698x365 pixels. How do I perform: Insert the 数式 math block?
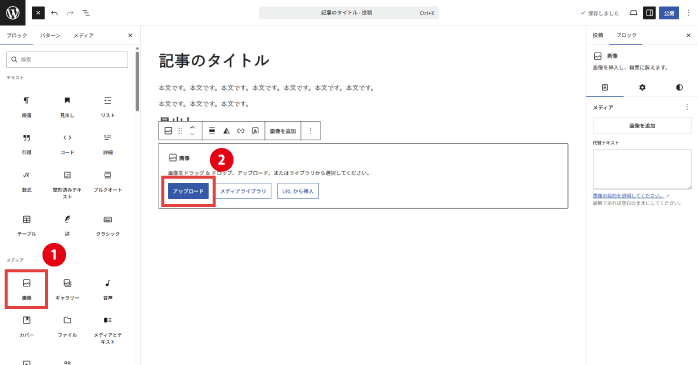(27, 182)
